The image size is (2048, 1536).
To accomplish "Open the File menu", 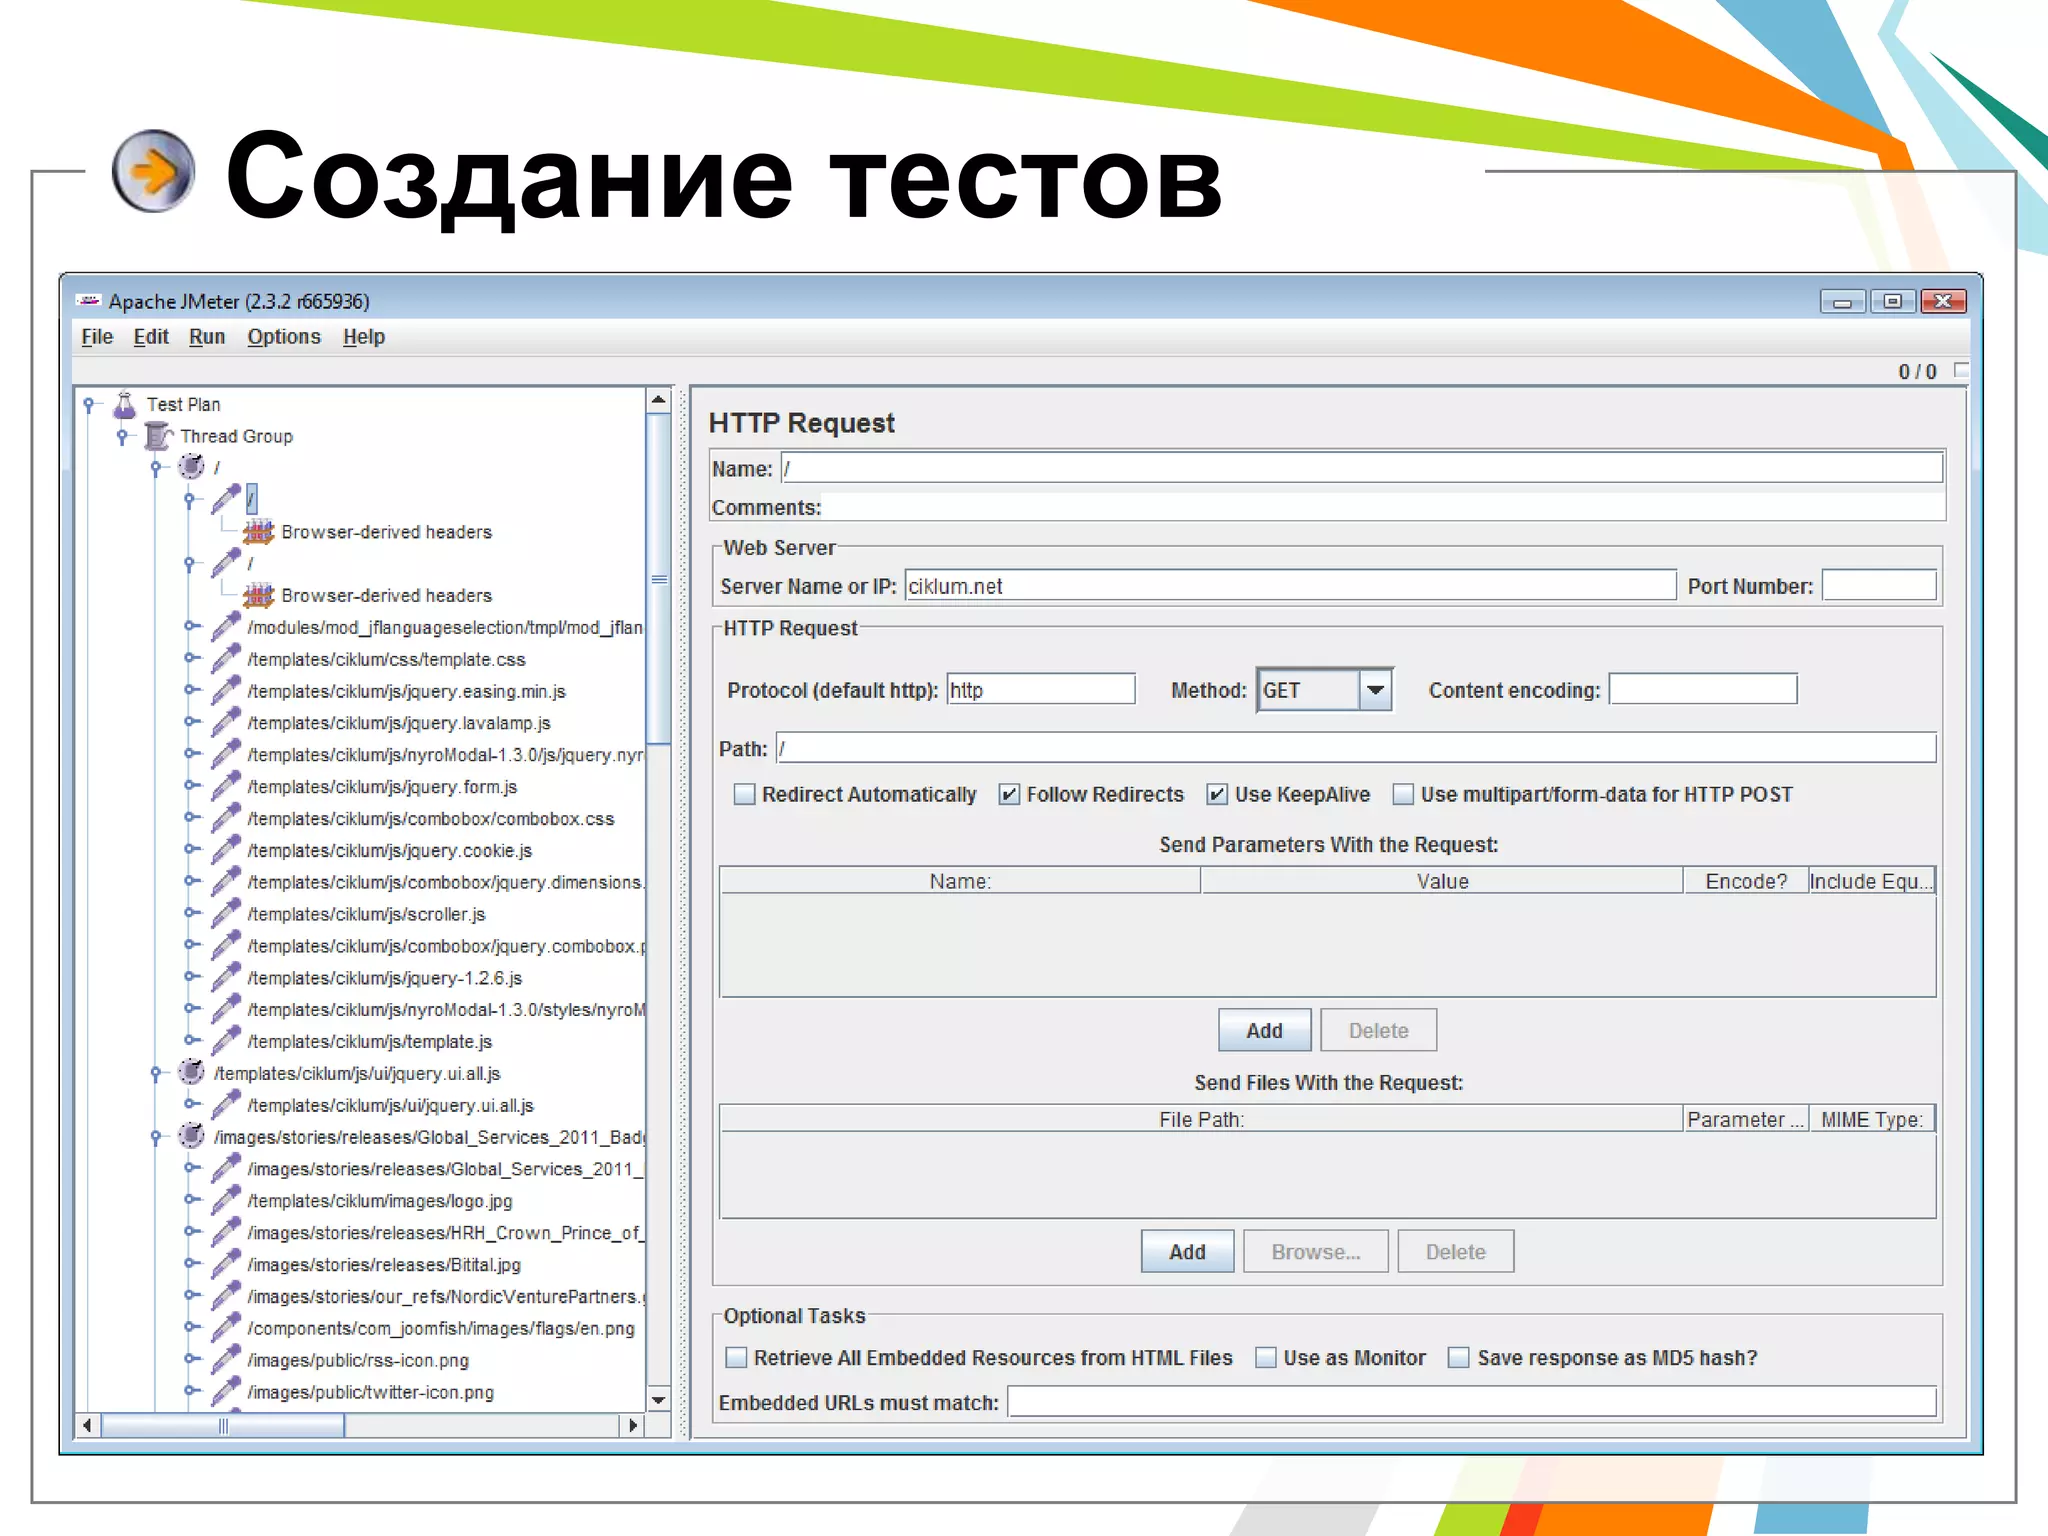I will tap(97, 337).
